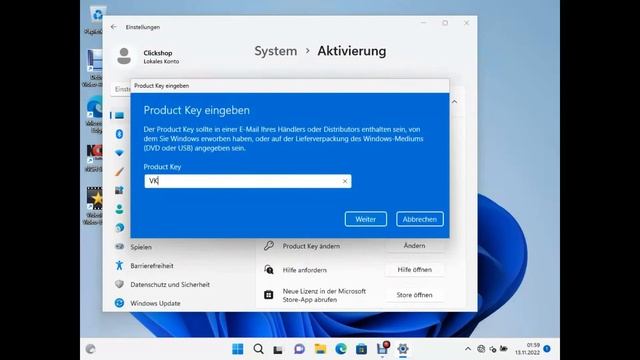Minimize the Einstellungen window
Screen dimensions: 640x360
tap(424, 23)
